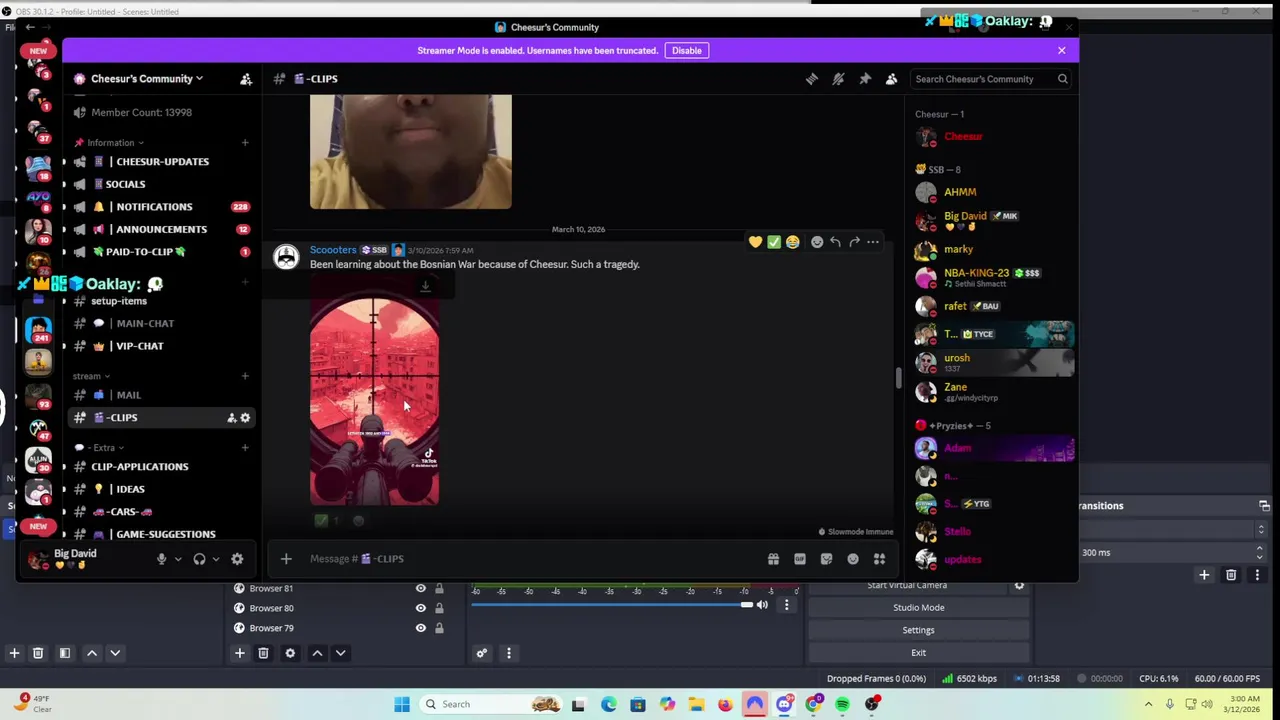The image size is (1280, 720).
Task: Click the Windows Start button
Action: pyautogui.click(x=402, y=704)
